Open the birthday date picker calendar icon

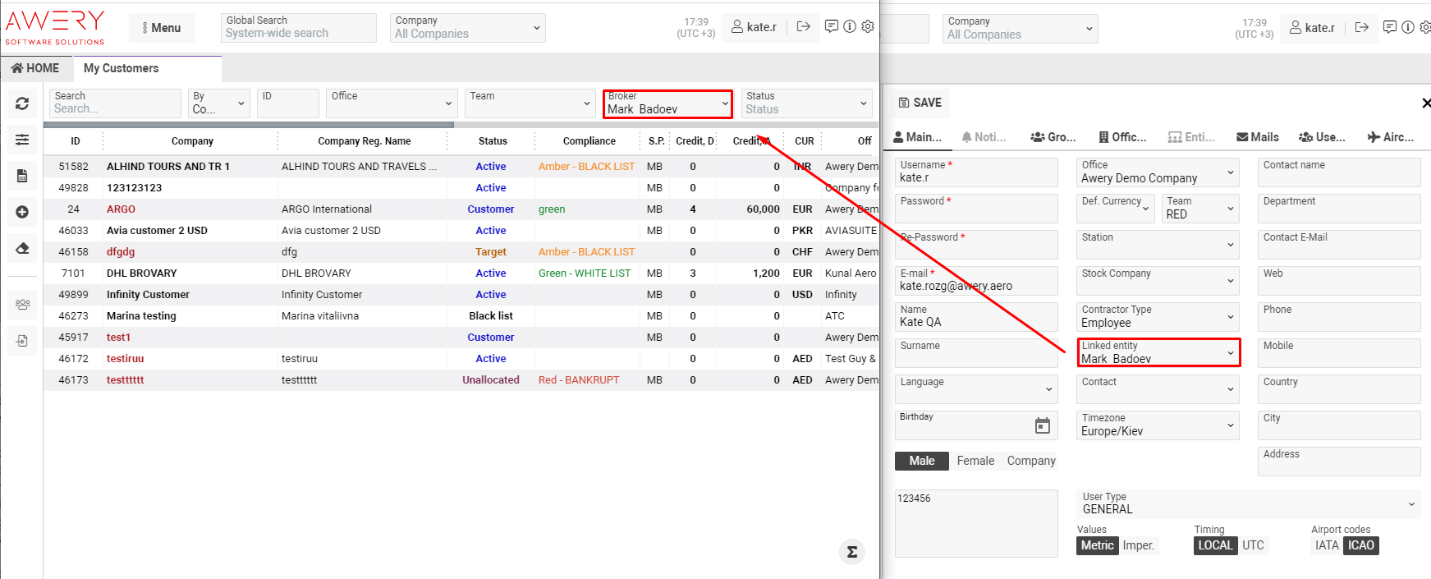click(1043, 425)
